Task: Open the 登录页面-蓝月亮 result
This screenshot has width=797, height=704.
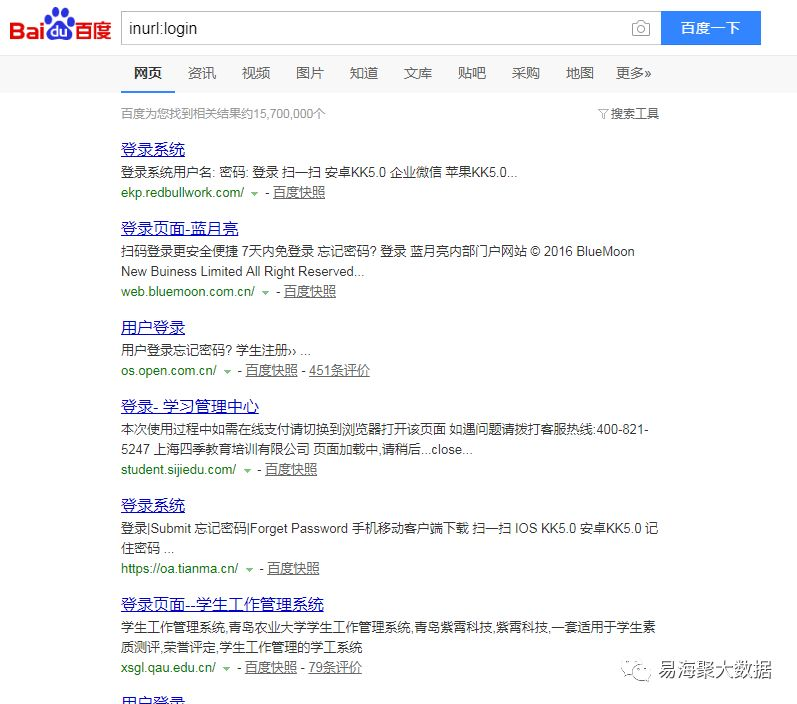Action: (179, 228)
